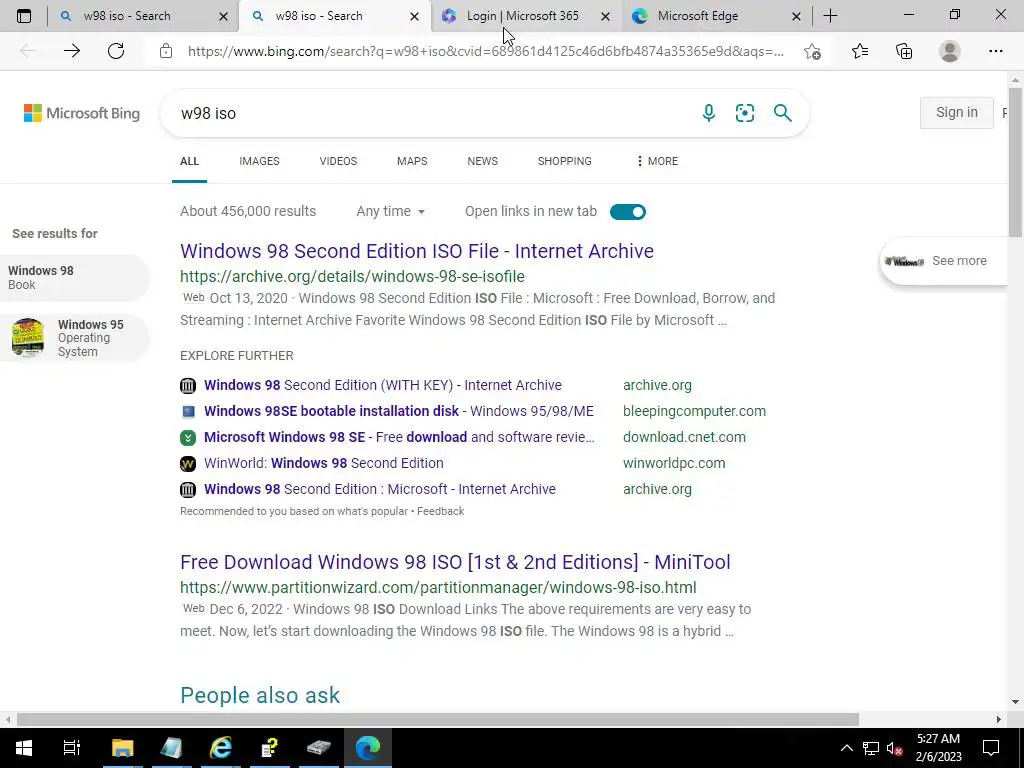1024x768 pixels.
Task: Expand the MORE search categories menu
Action: click(x=657, y=161)
